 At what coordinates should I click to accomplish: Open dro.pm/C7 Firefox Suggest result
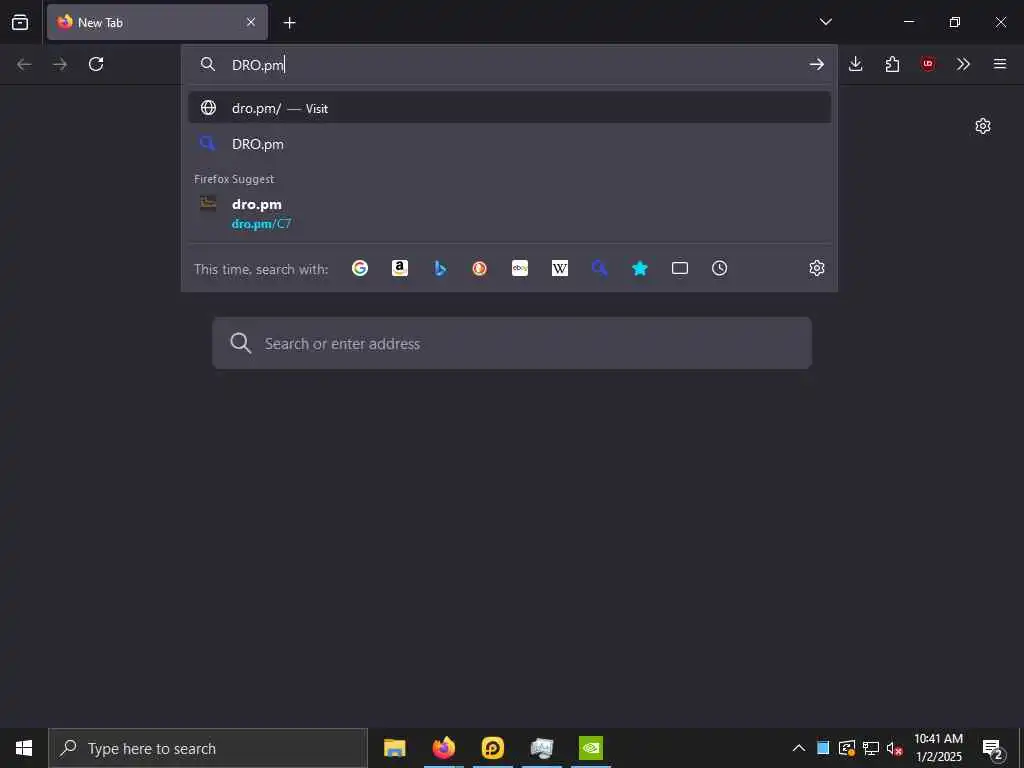(x=509, y=213)
